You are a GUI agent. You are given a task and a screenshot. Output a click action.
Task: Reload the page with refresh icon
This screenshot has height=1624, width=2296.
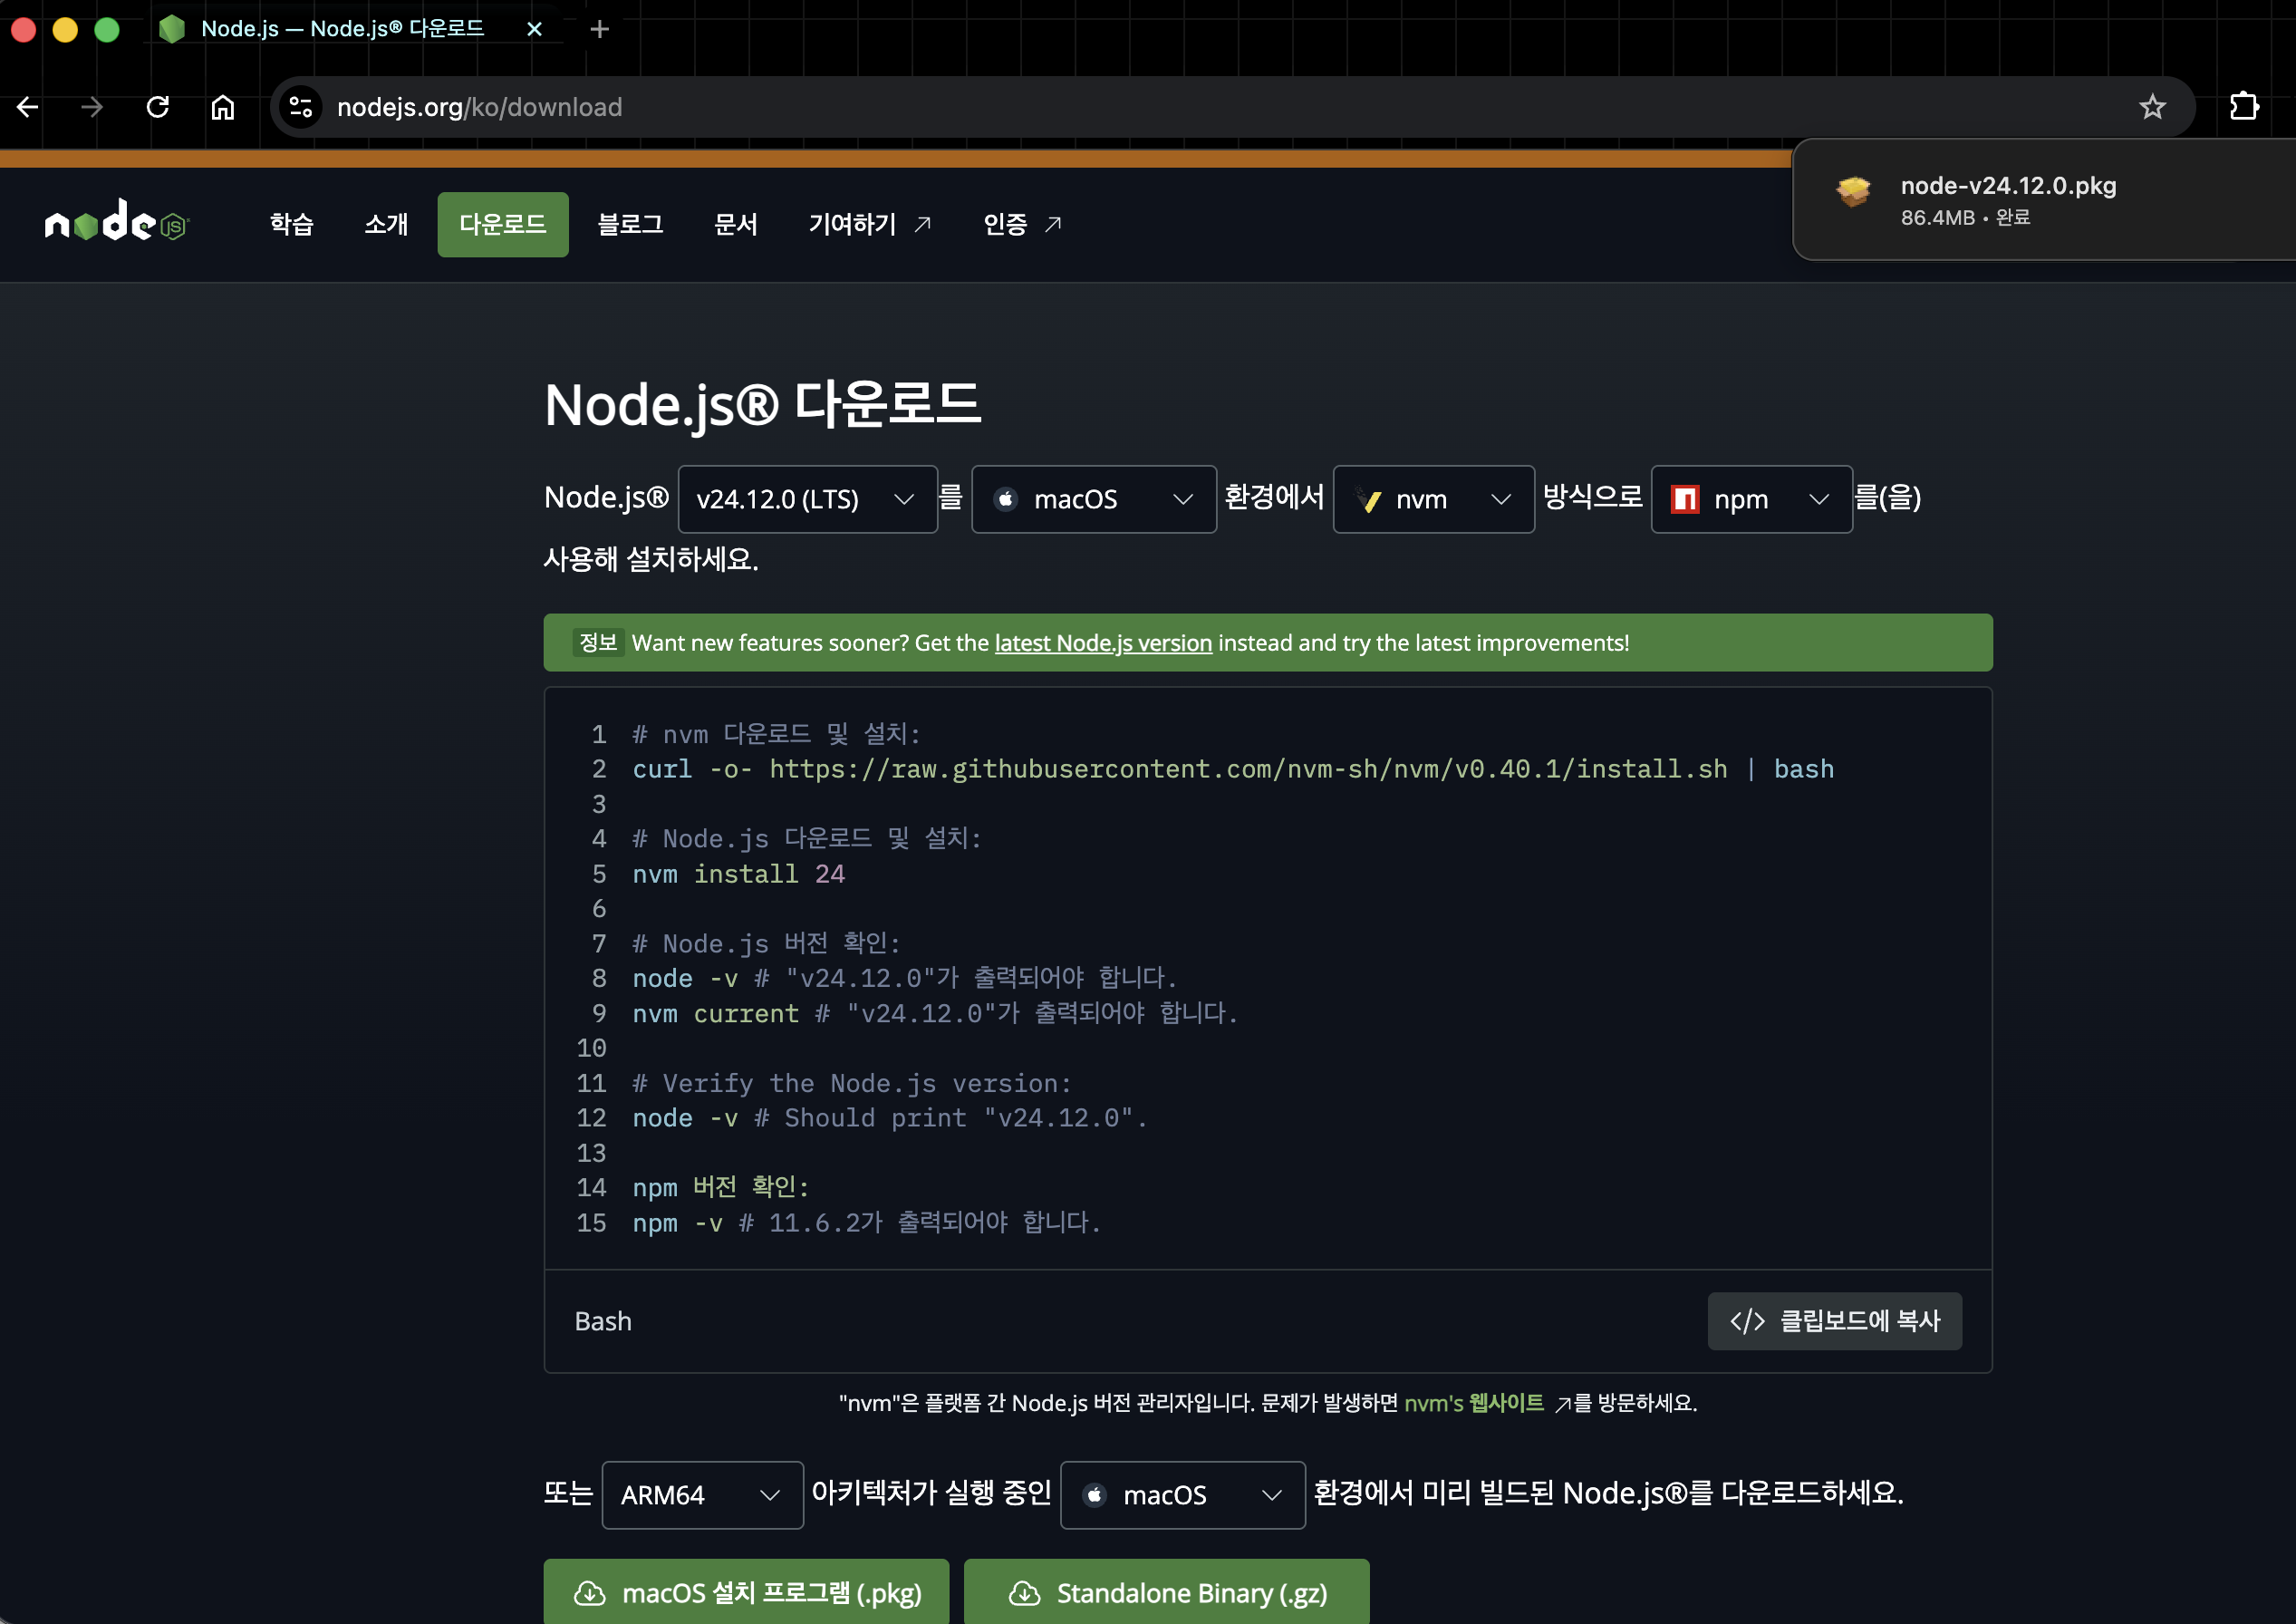point(157,107)
